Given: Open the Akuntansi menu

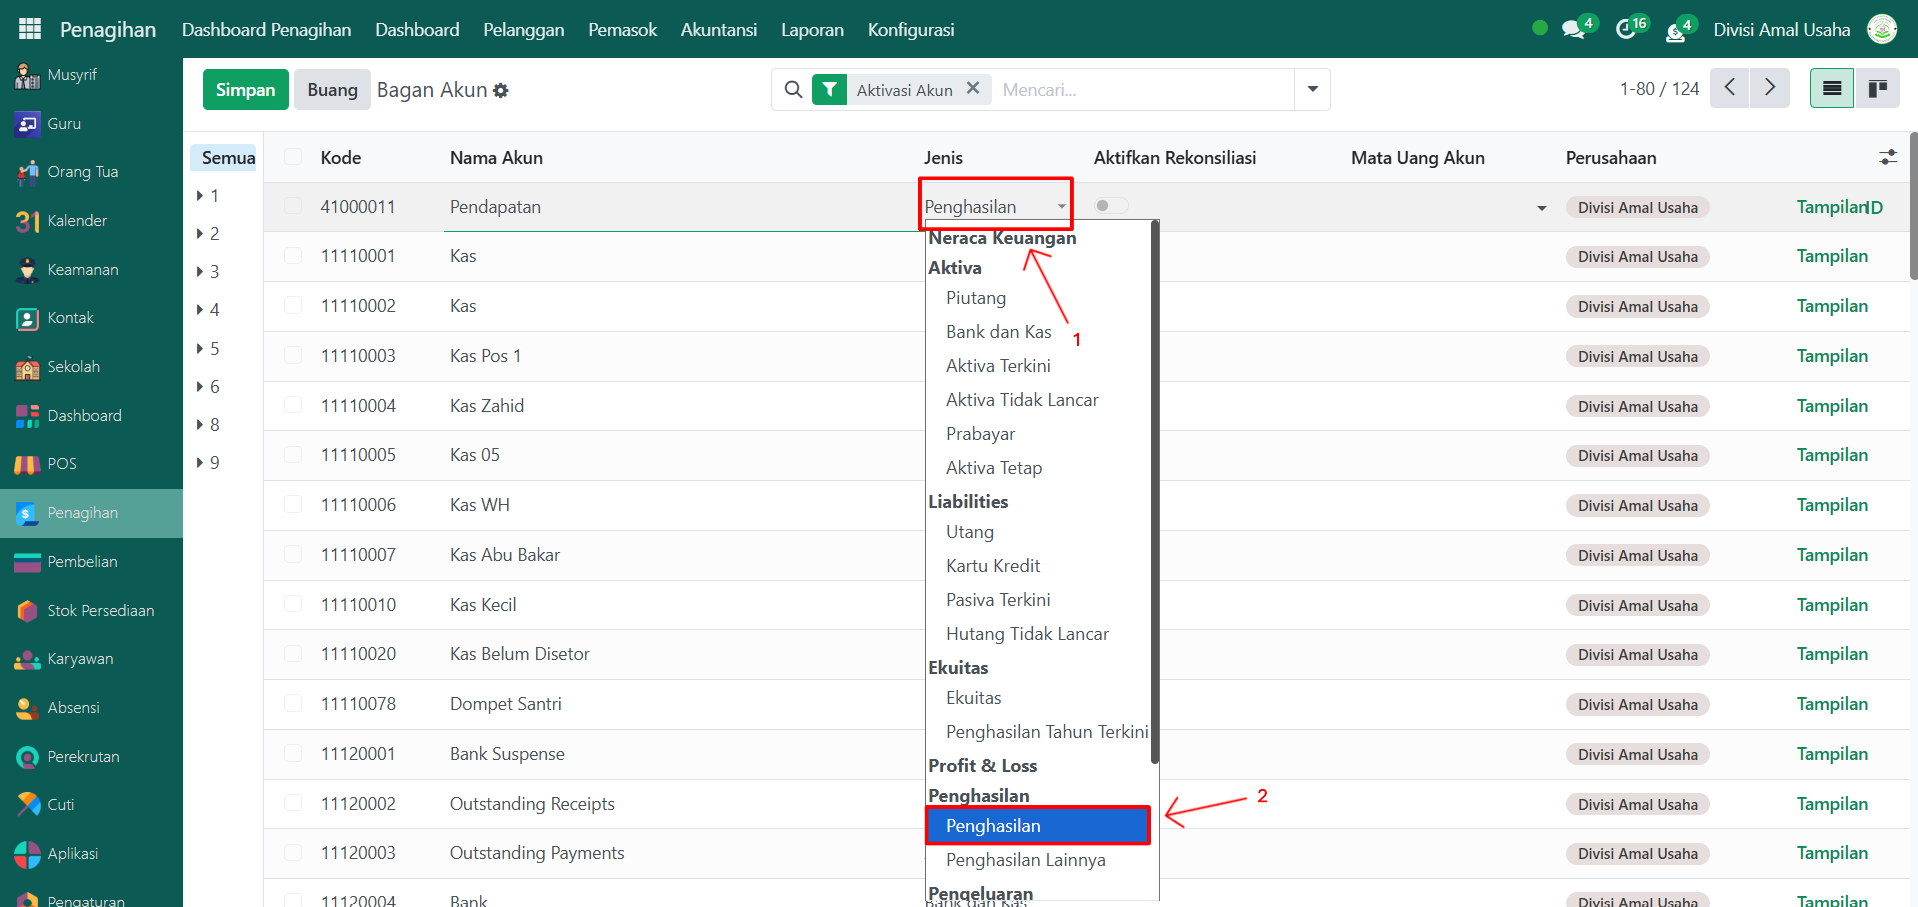Looking at the screenshot, I should [x=718, y=30].
